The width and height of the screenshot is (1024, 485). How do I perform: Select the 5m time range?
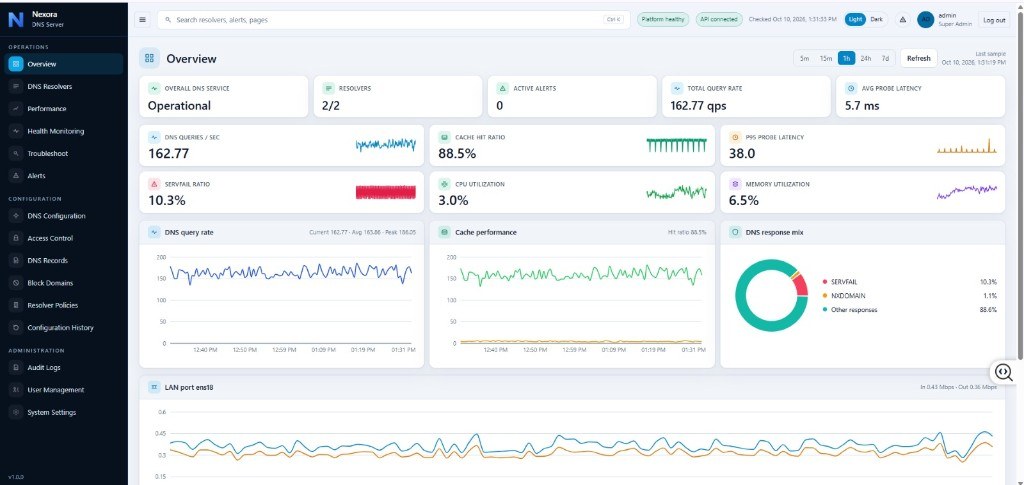click(805, 58)
